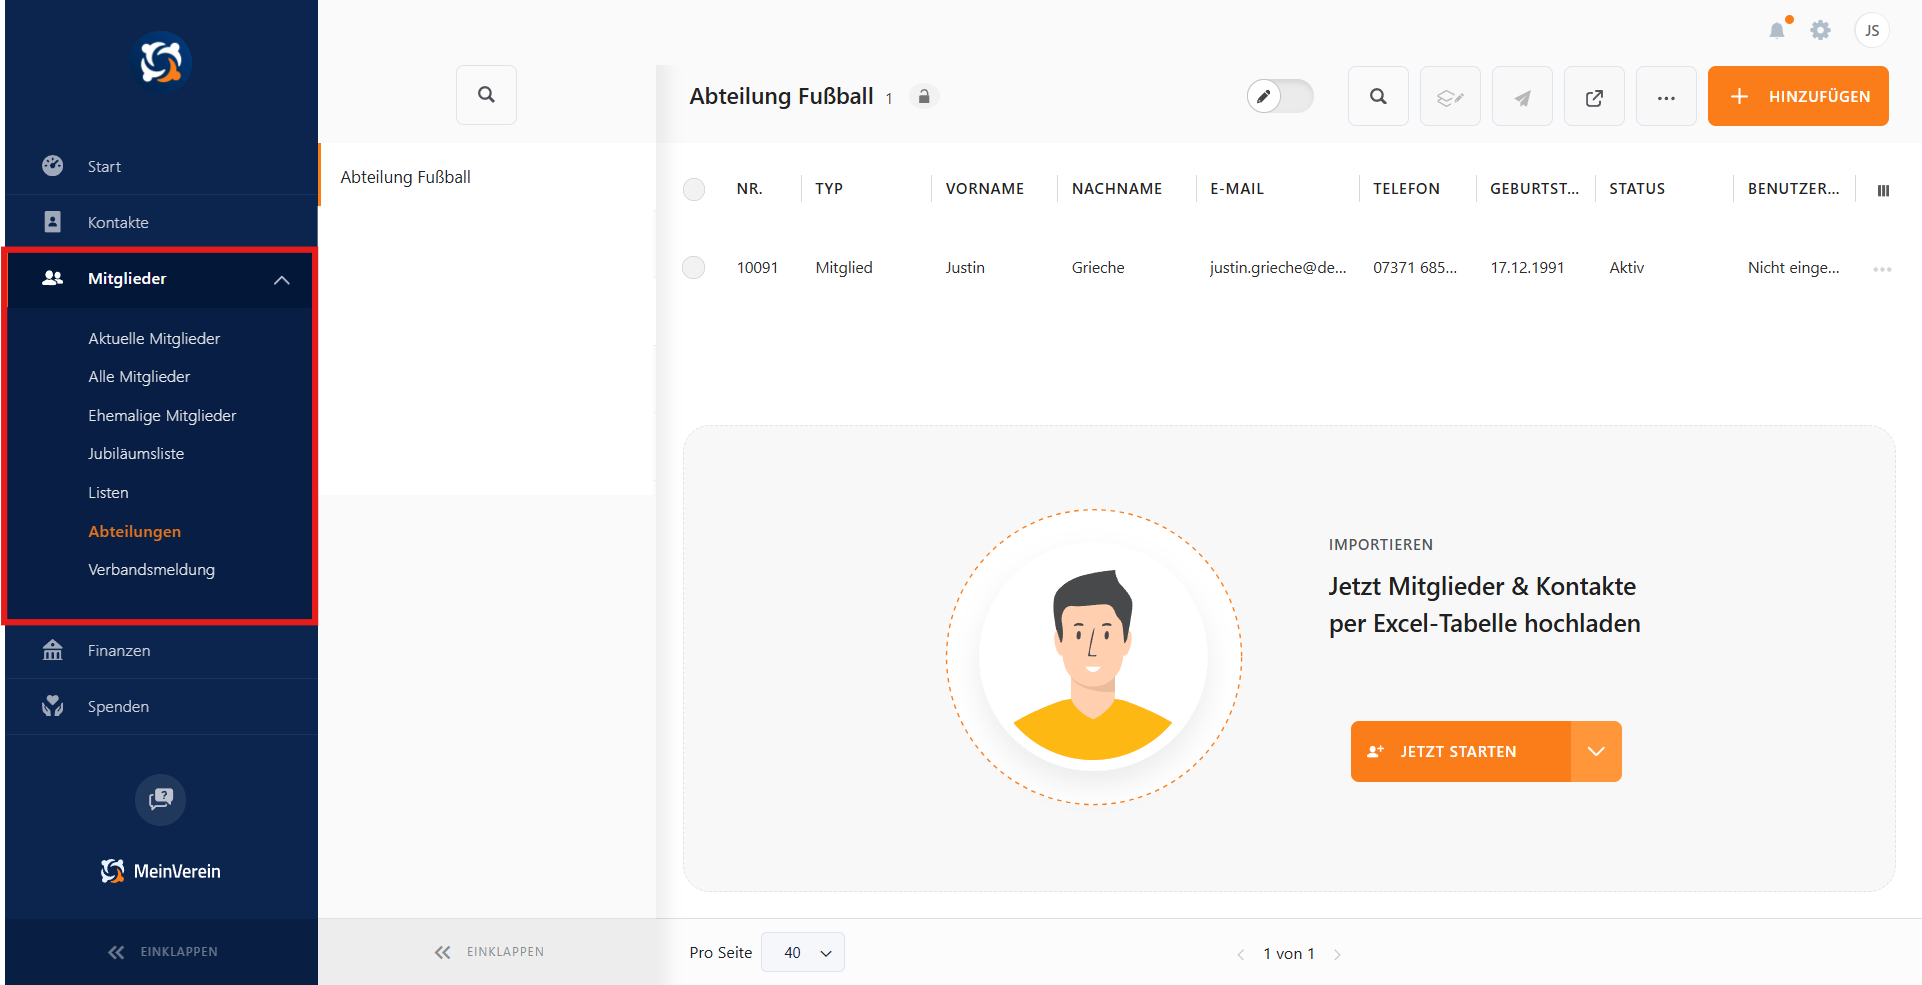Click the search button above department list
This screenshot has width=1922, height=985.
(486, 95)
